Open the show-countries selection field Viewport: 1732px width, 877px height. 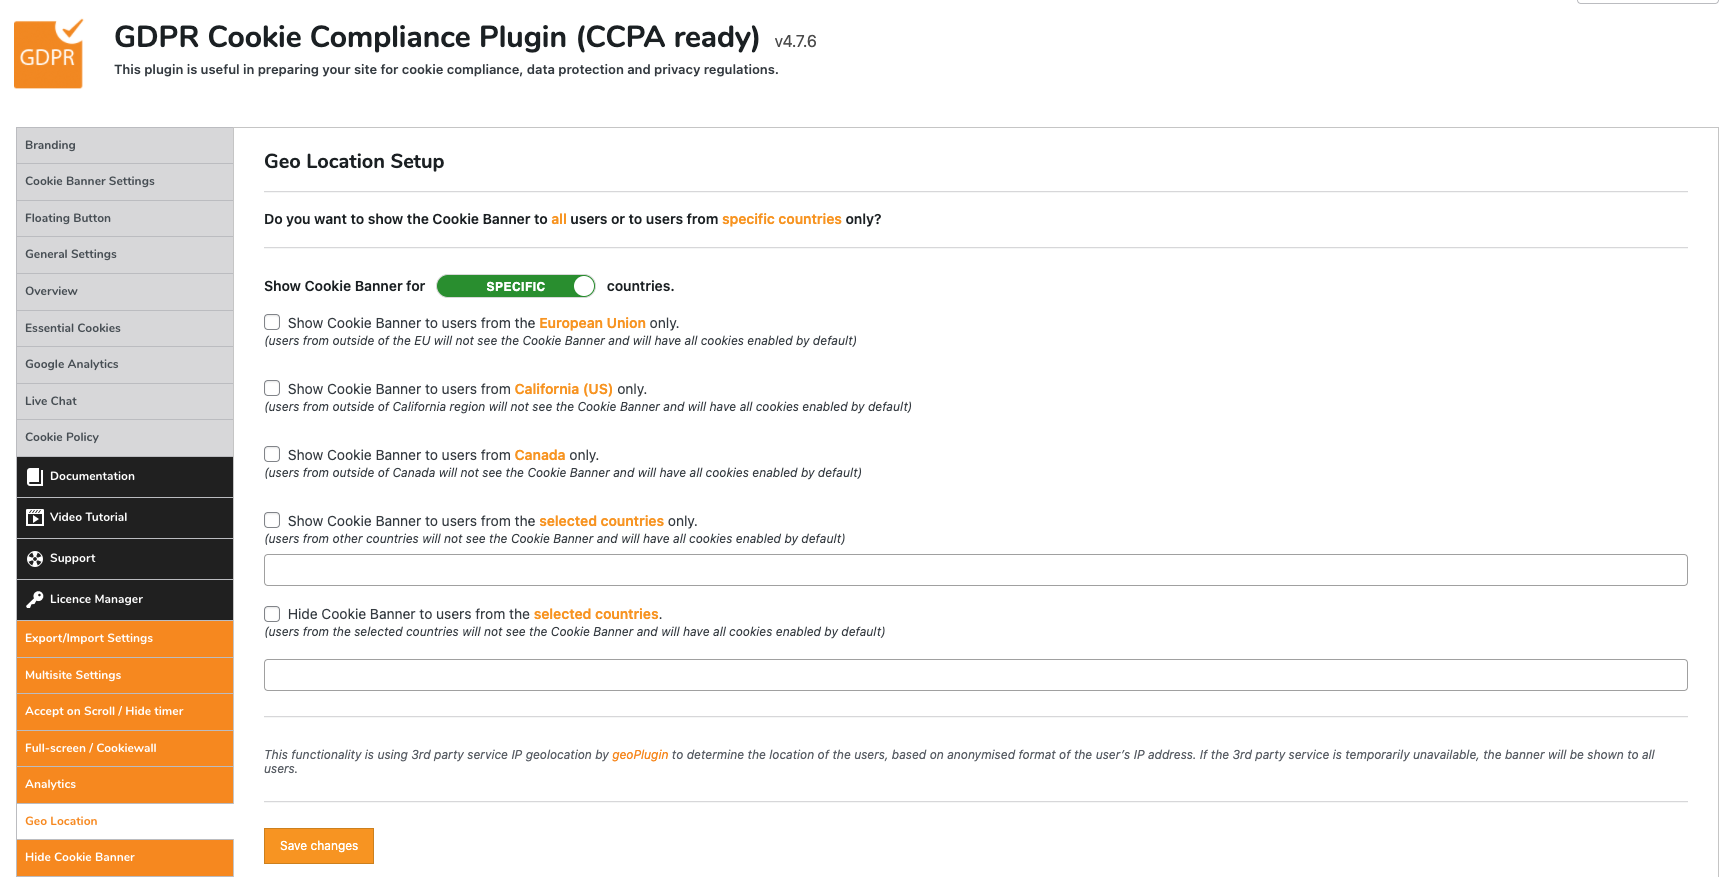point(975,570)
